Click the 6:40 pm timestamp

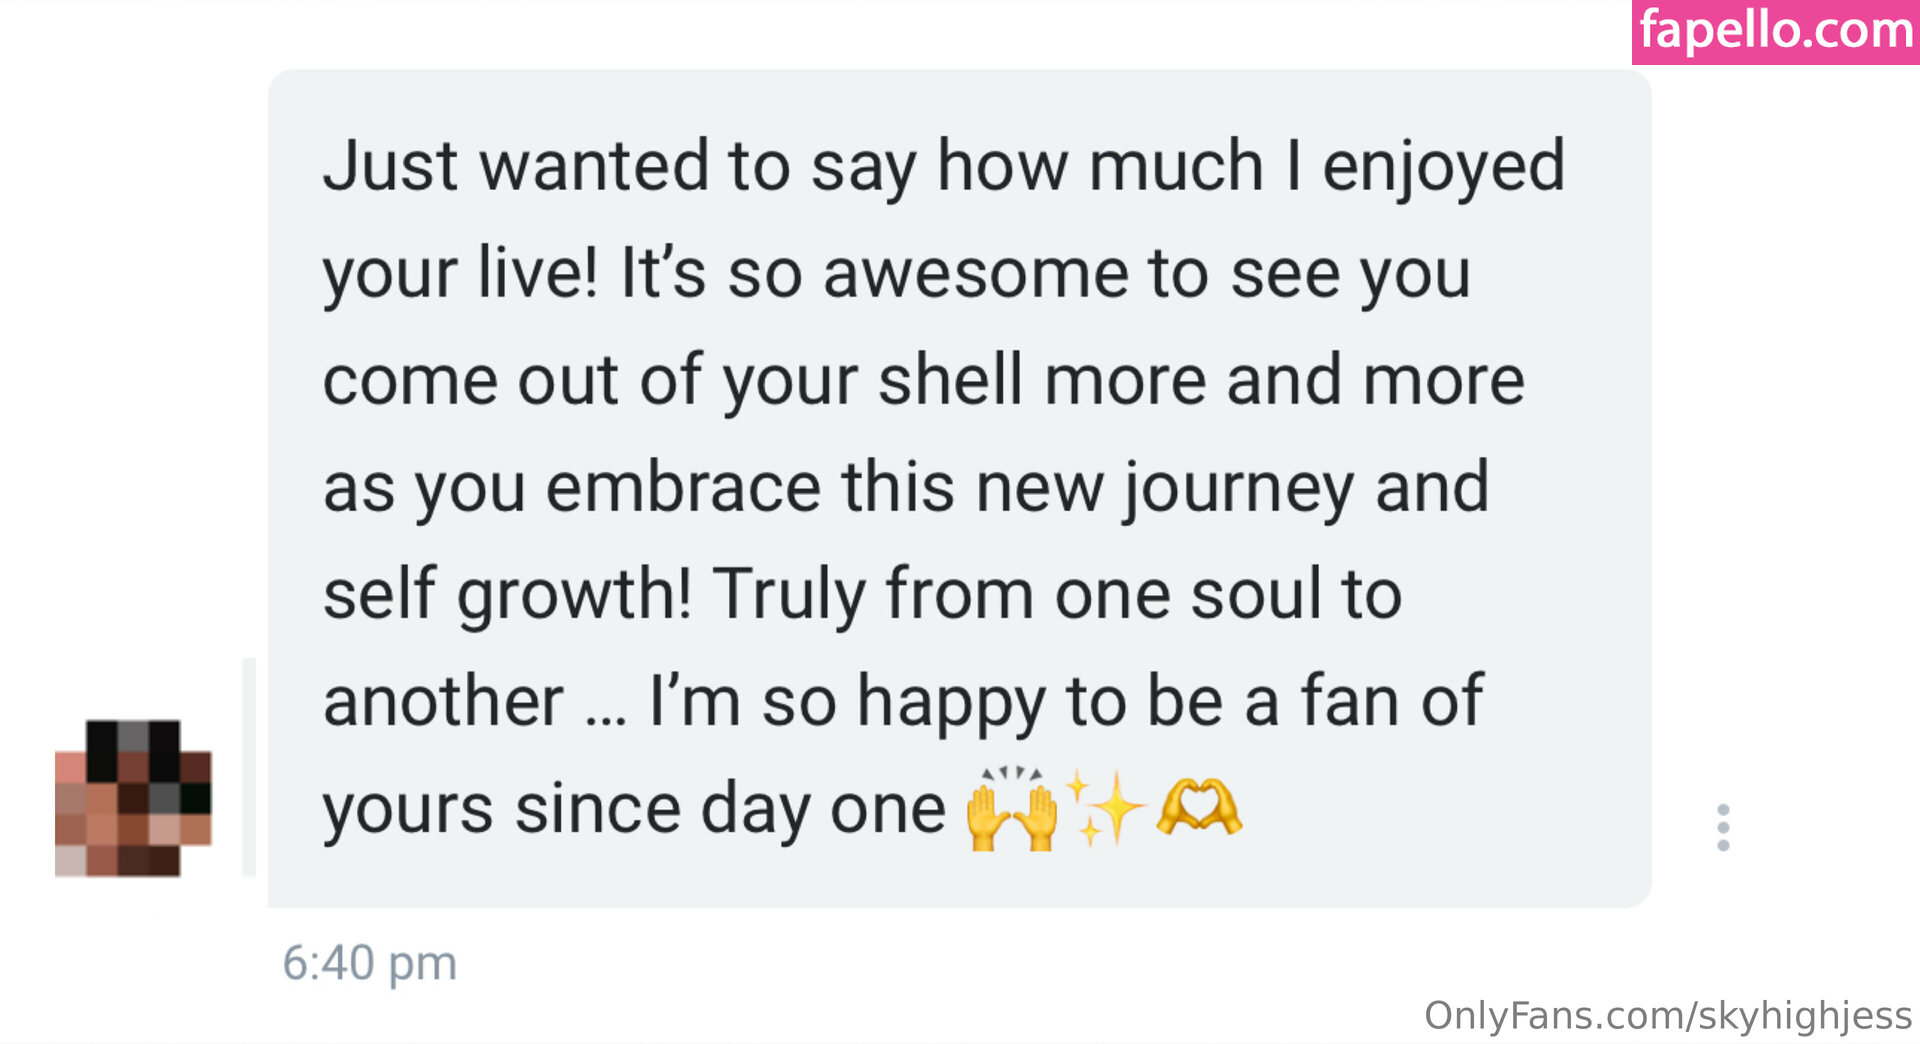[x=369, y=963]
